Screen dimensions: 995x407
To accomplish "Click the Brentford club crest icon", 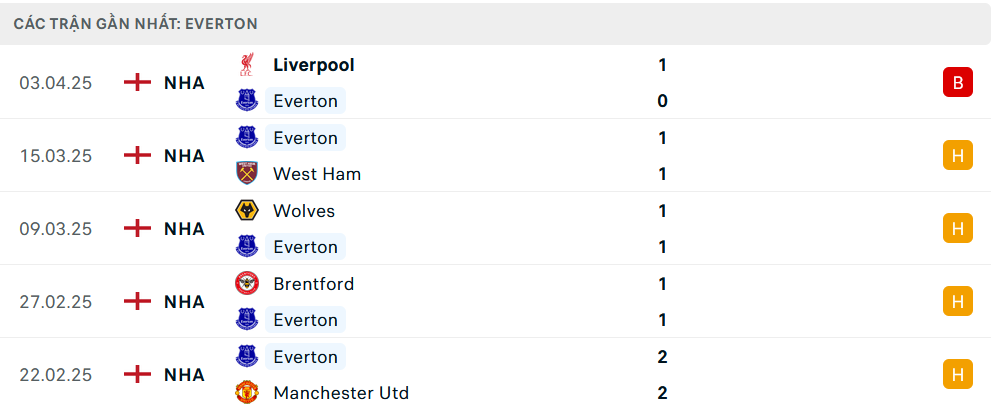I will [246, 284].
